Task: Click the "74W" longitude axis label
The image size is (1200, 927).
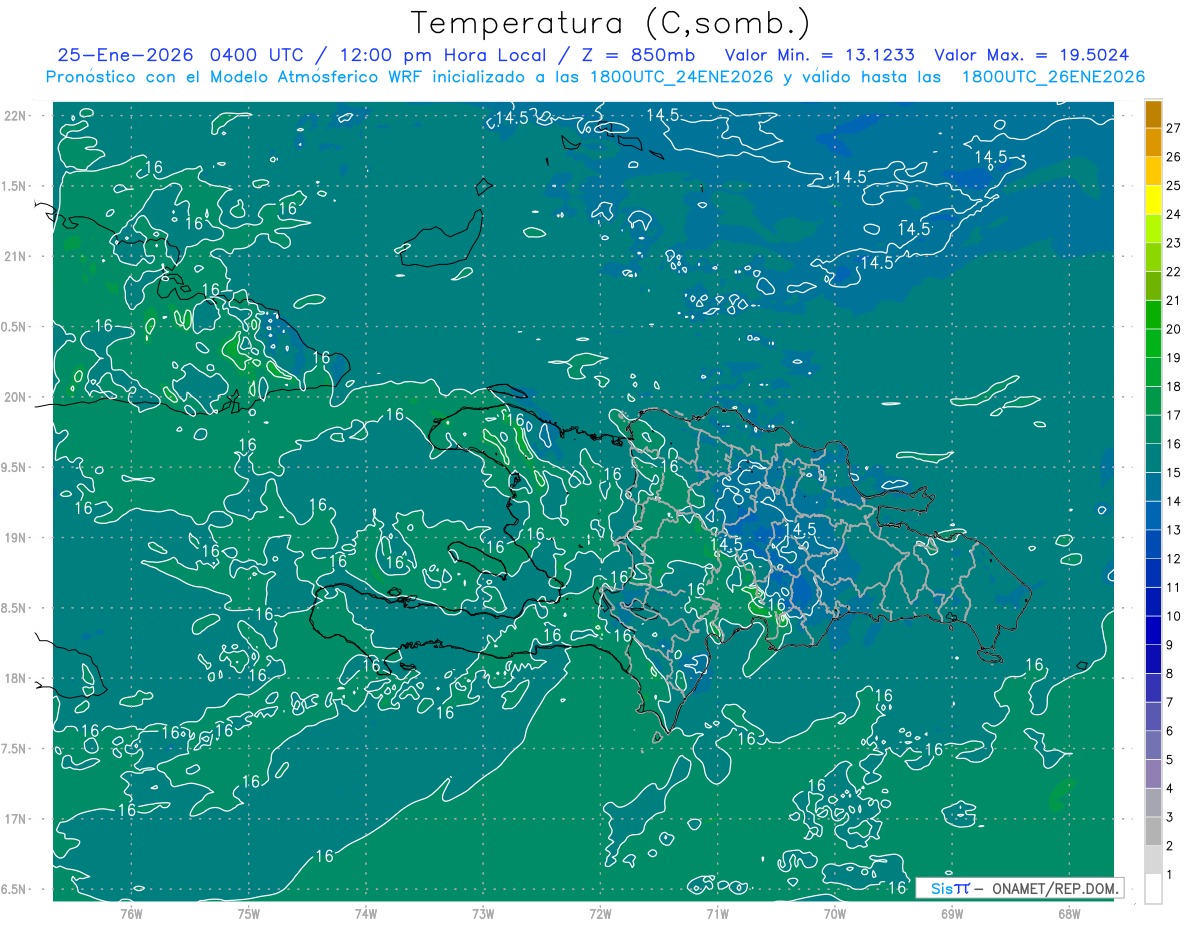Action: [x=366, y=913]
